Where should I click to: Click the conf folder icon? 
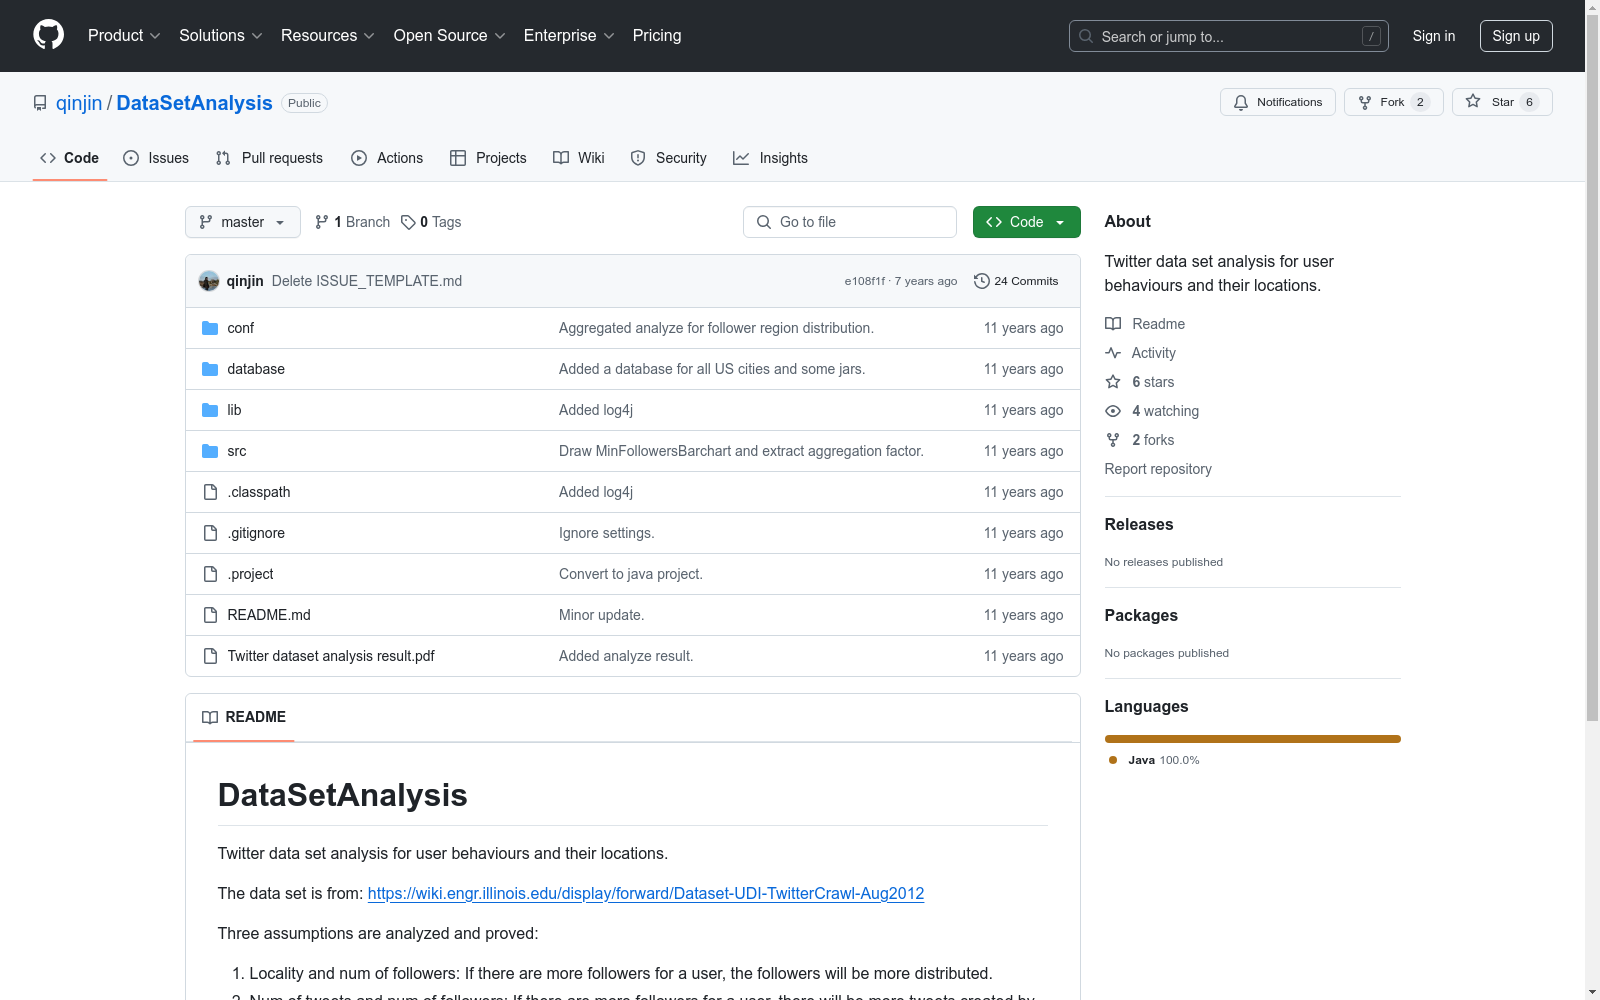point(210,328)
